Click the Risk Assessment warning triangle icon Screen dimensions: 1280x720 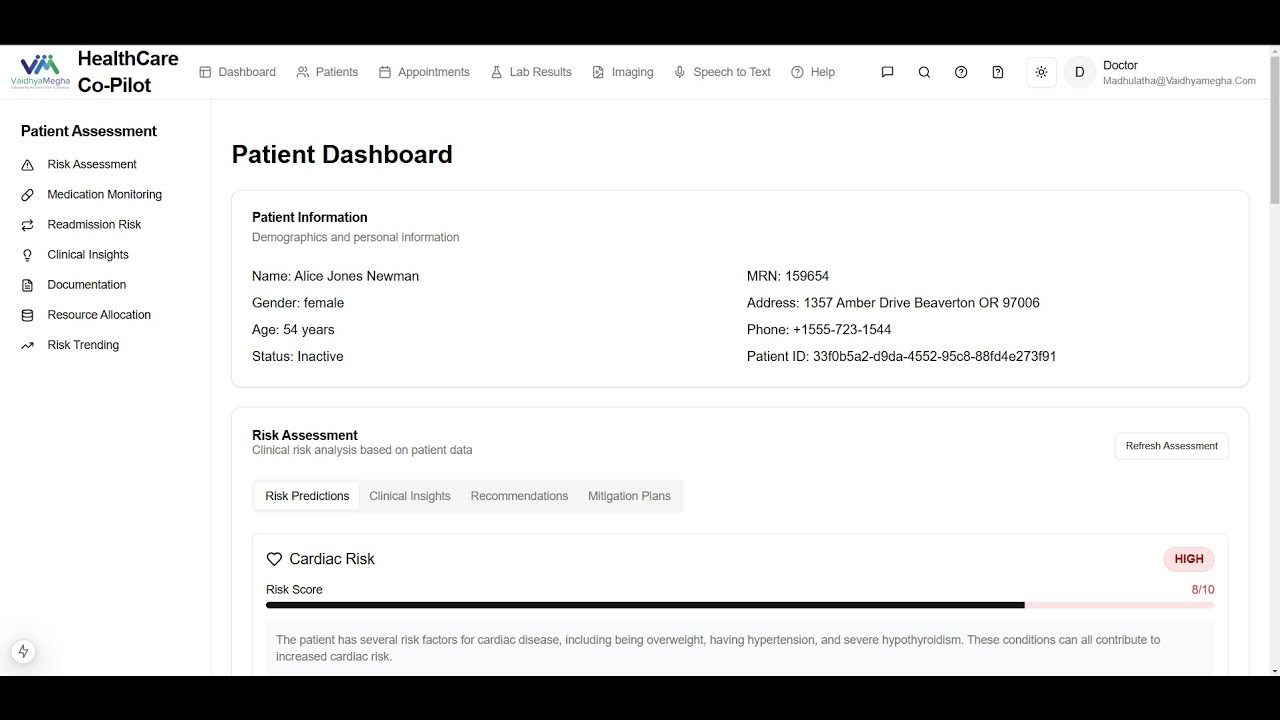tap(27, 164)
